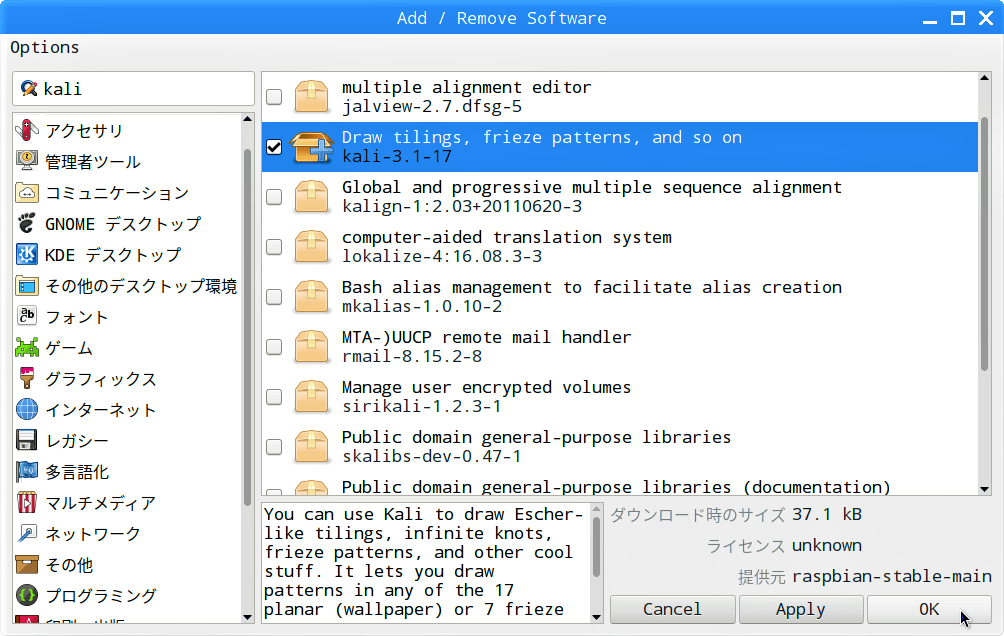Select 'computer-aided translation system' package row

coord(620,247)
